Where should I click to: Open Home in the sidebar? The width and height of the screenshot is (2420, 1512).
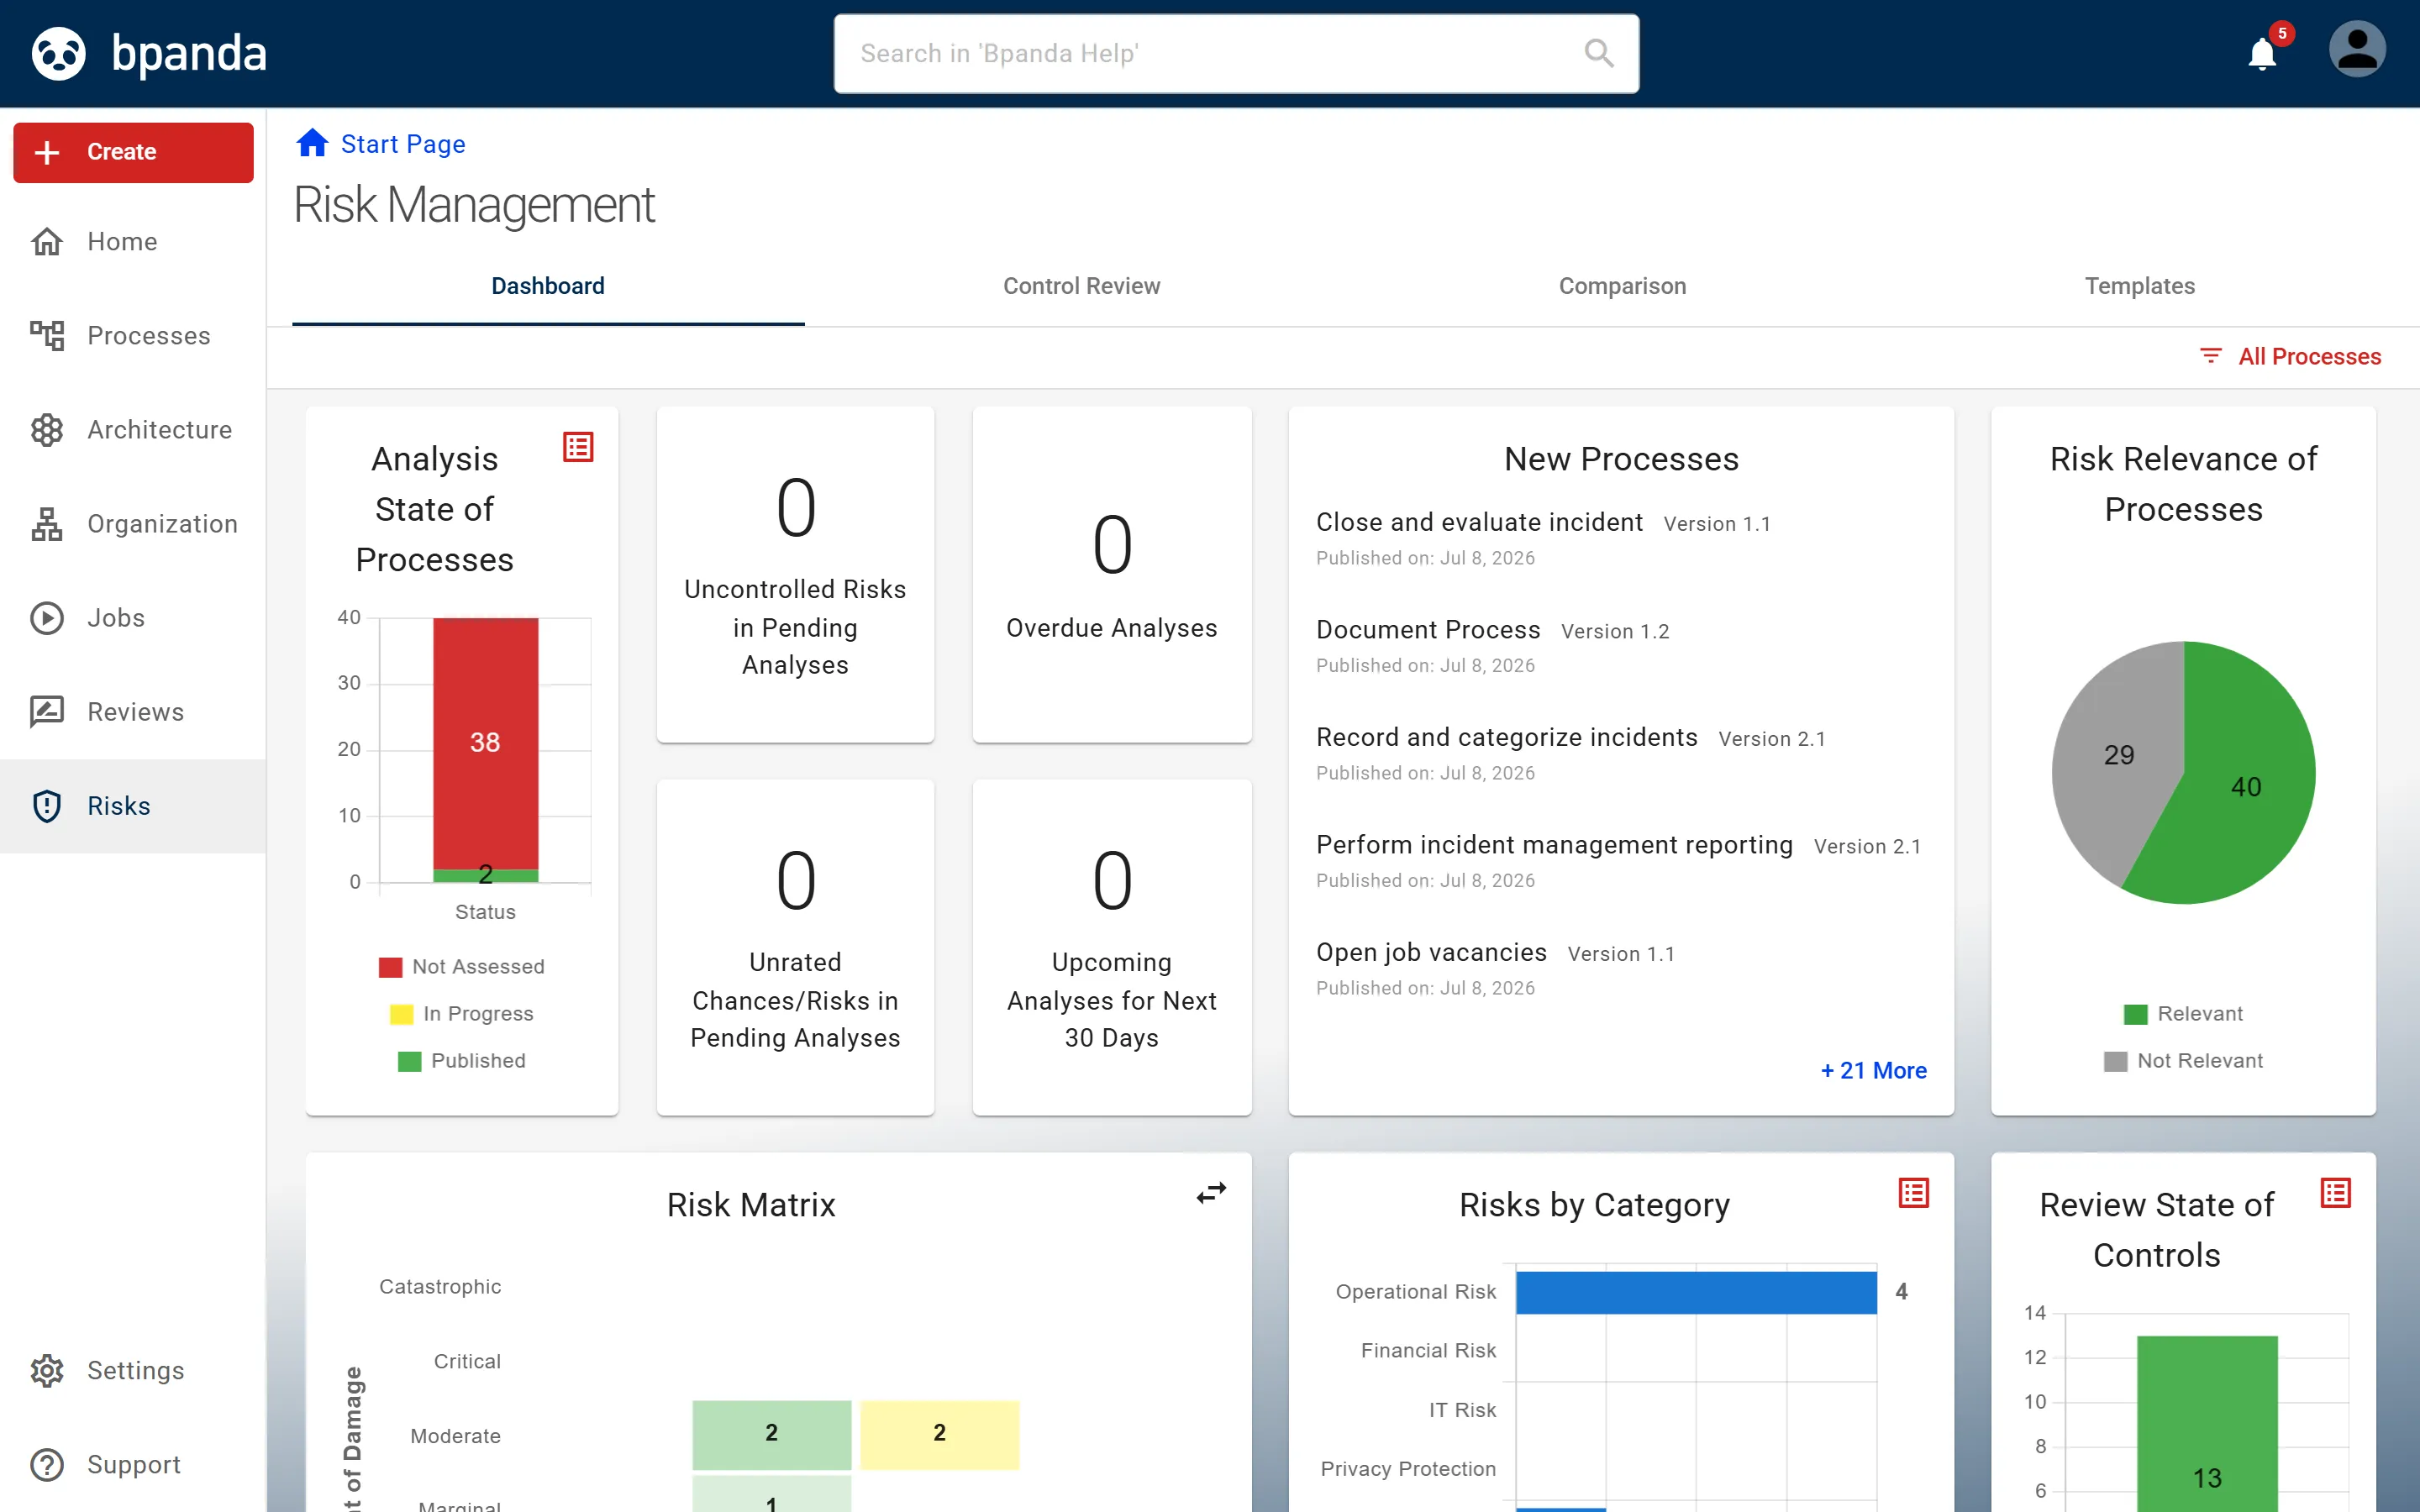tap(133, 242)
